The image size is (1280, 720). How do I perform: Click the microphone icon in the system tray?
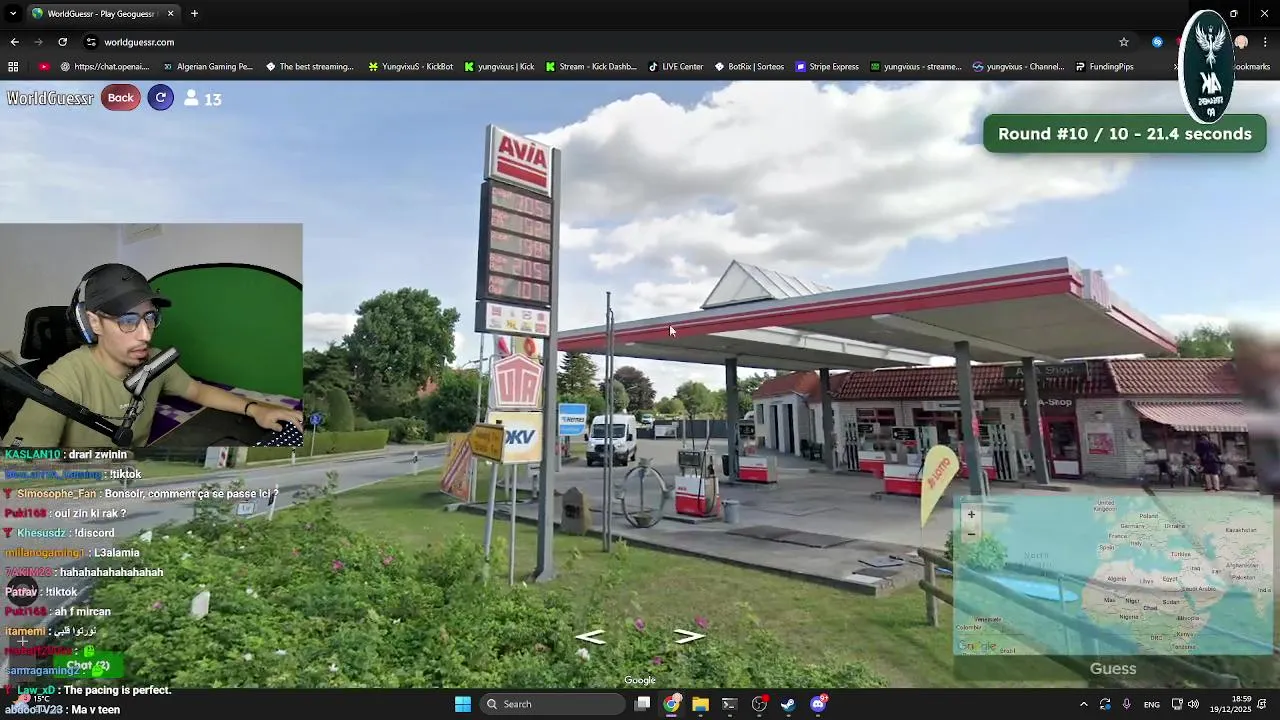(1127, 704)
